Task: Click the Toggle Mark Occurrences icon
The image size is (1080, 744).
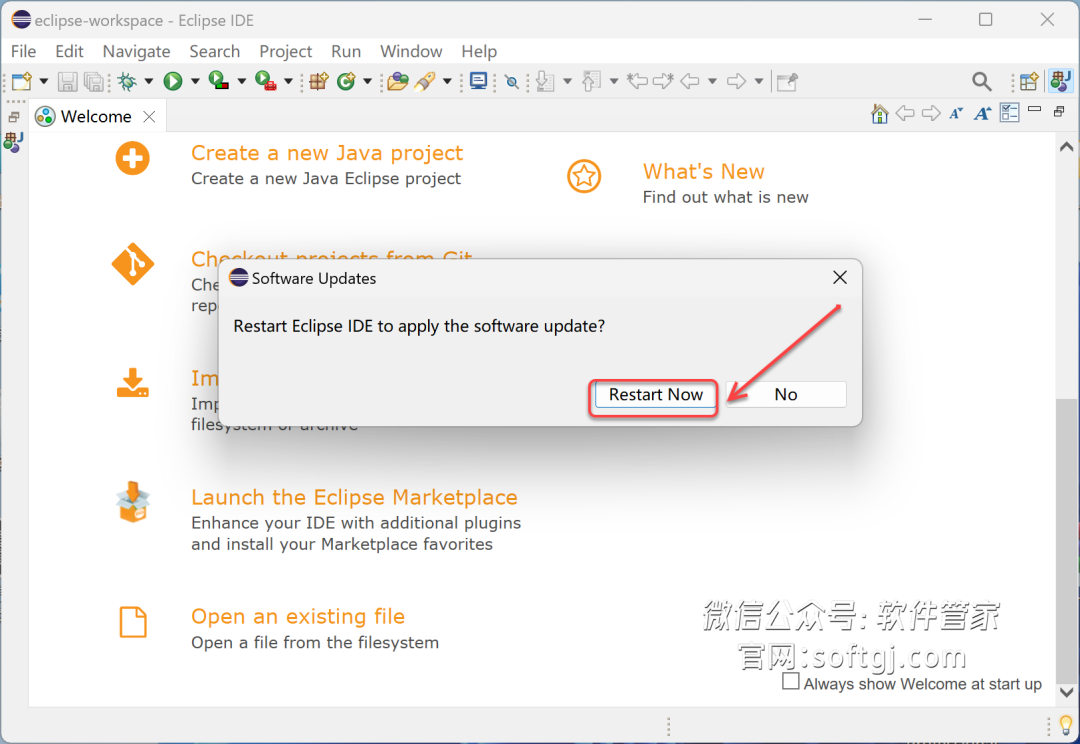Action: tap(512, 82)
